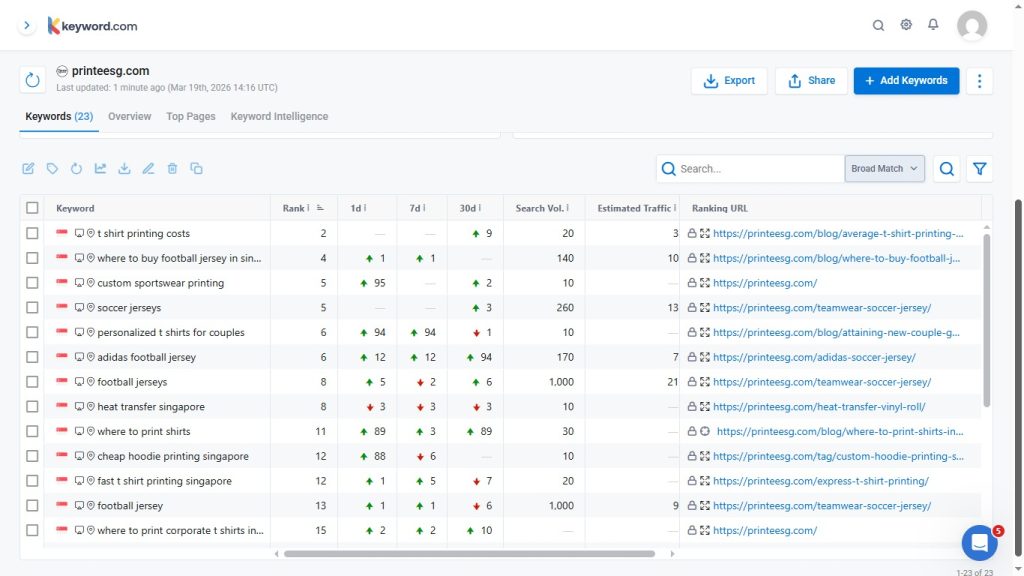This screenshot has width=1024, height=576.
Task: Select the checkbox for soccer jerseys keyword
Action: click(32, 307)
